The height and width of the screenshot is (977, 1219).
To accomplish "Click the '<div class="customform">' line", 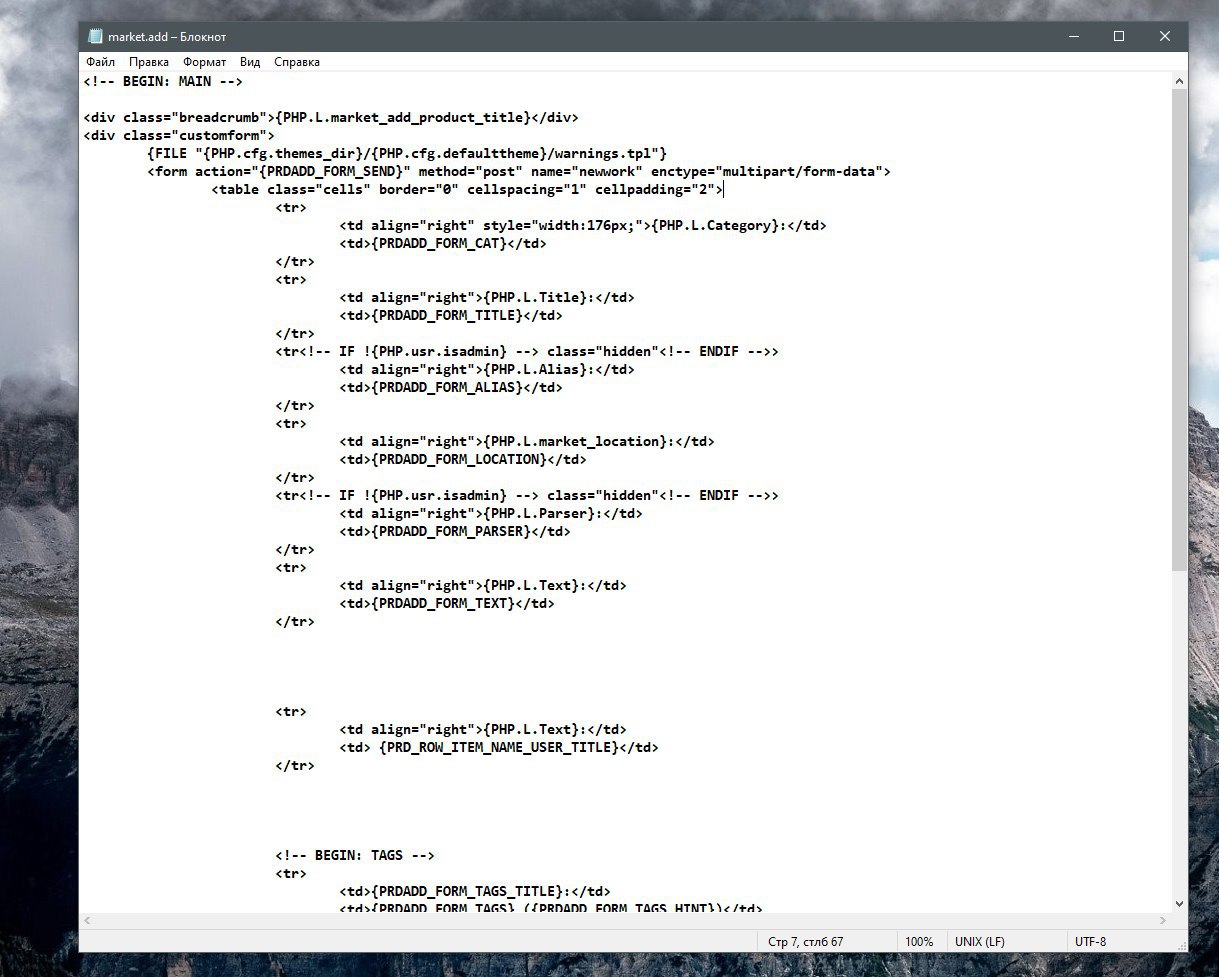I will 179,135.
